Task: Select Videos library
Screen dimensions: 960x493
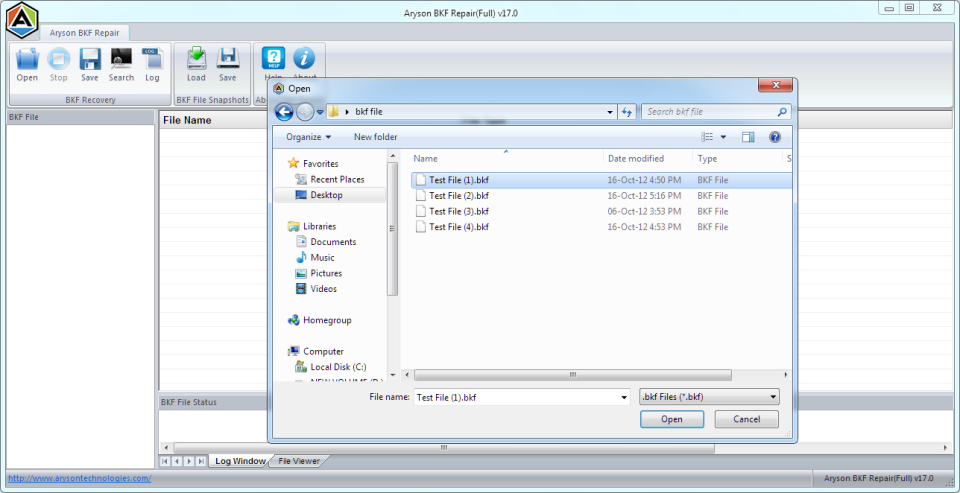Action: 317,289
